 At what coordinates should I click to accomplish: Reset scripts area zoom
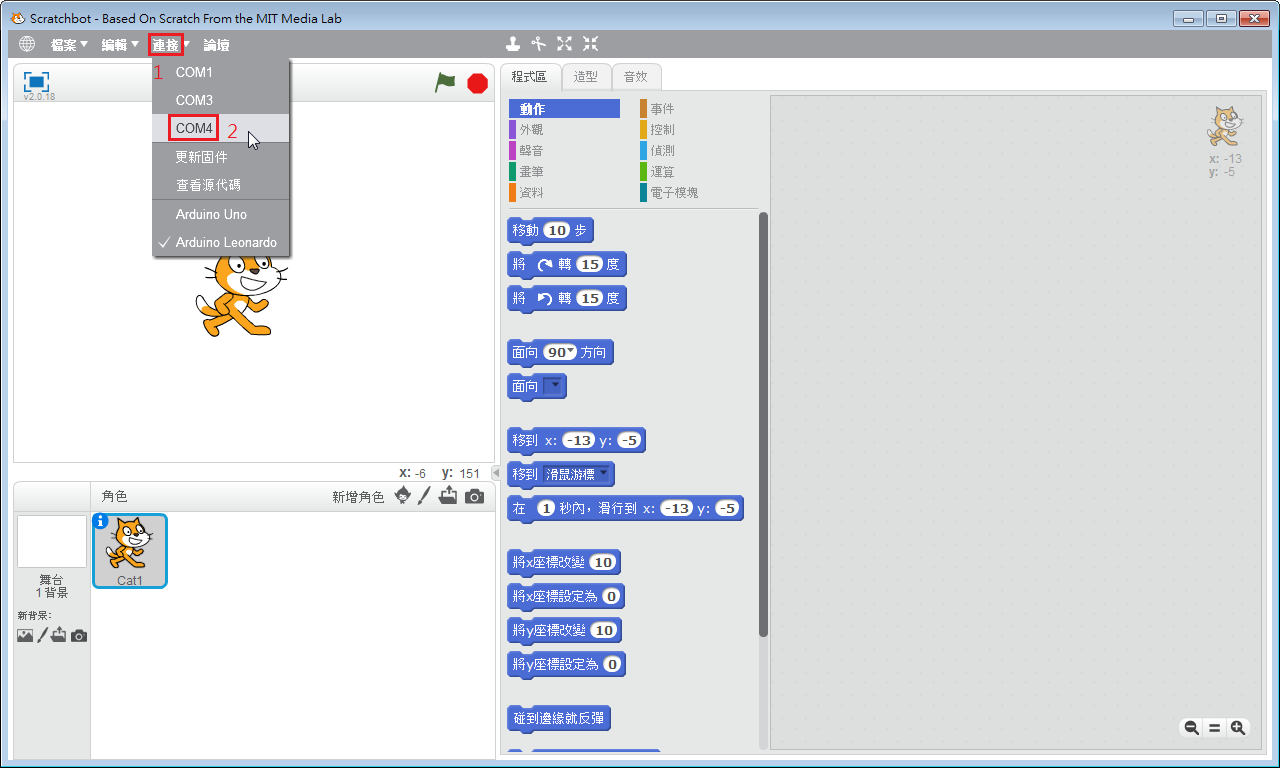[x=1215, y=728]
